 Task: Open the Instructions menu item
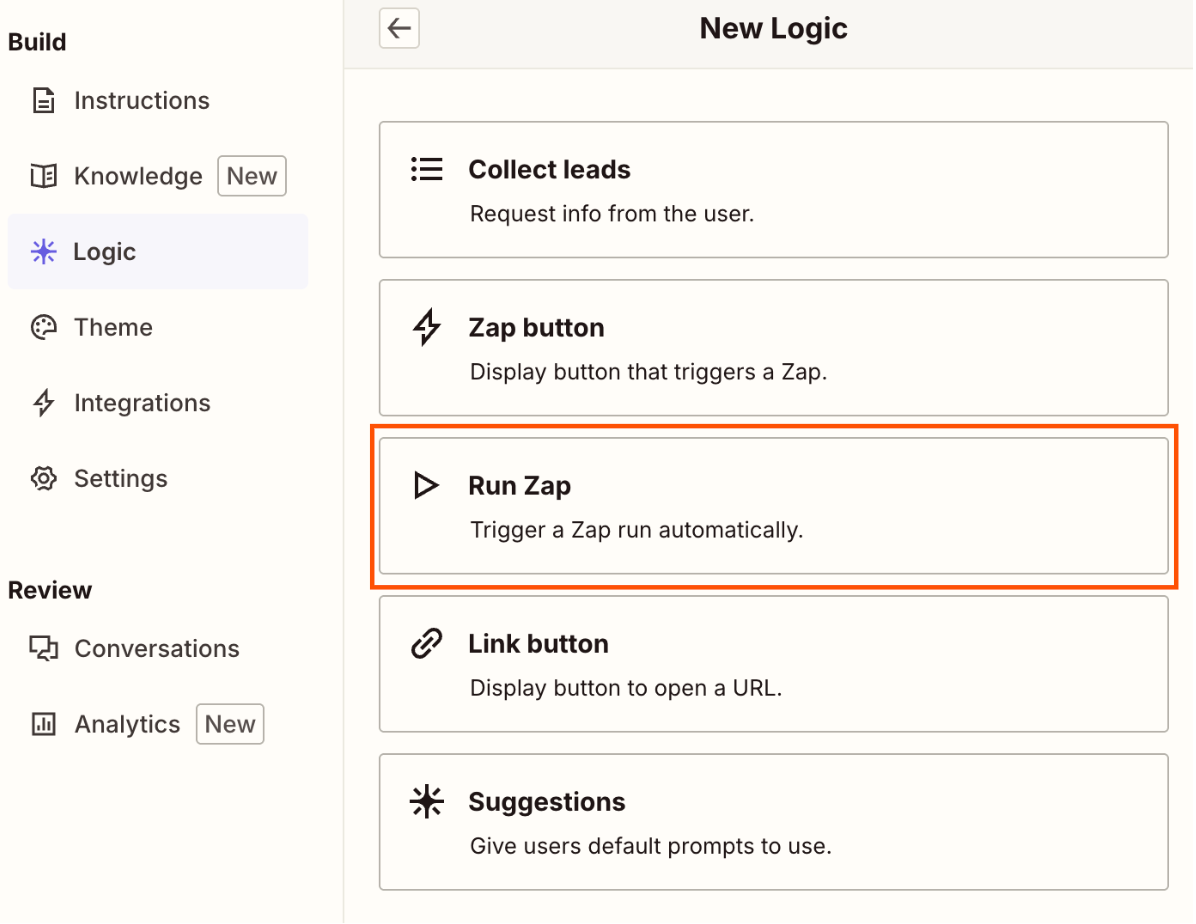141,101
